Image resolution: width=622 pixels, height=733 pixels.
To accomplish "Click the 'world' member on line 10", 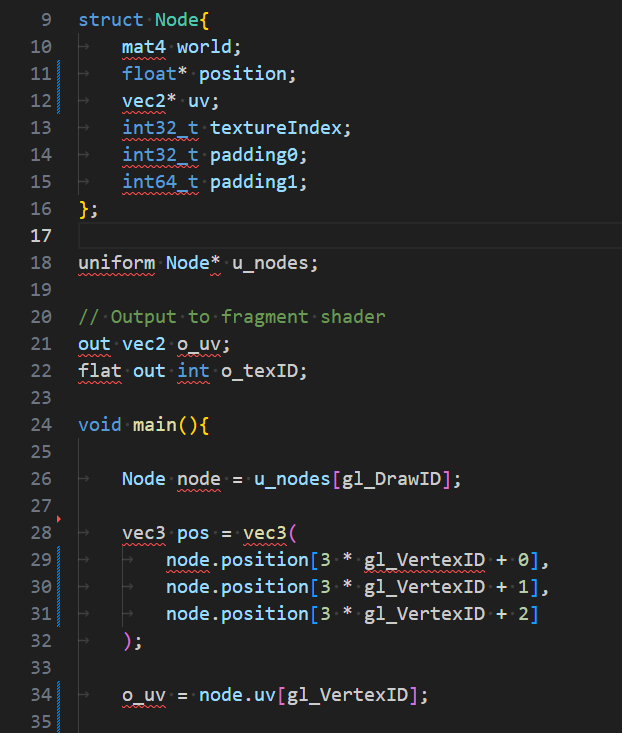I will click(204, 47).
